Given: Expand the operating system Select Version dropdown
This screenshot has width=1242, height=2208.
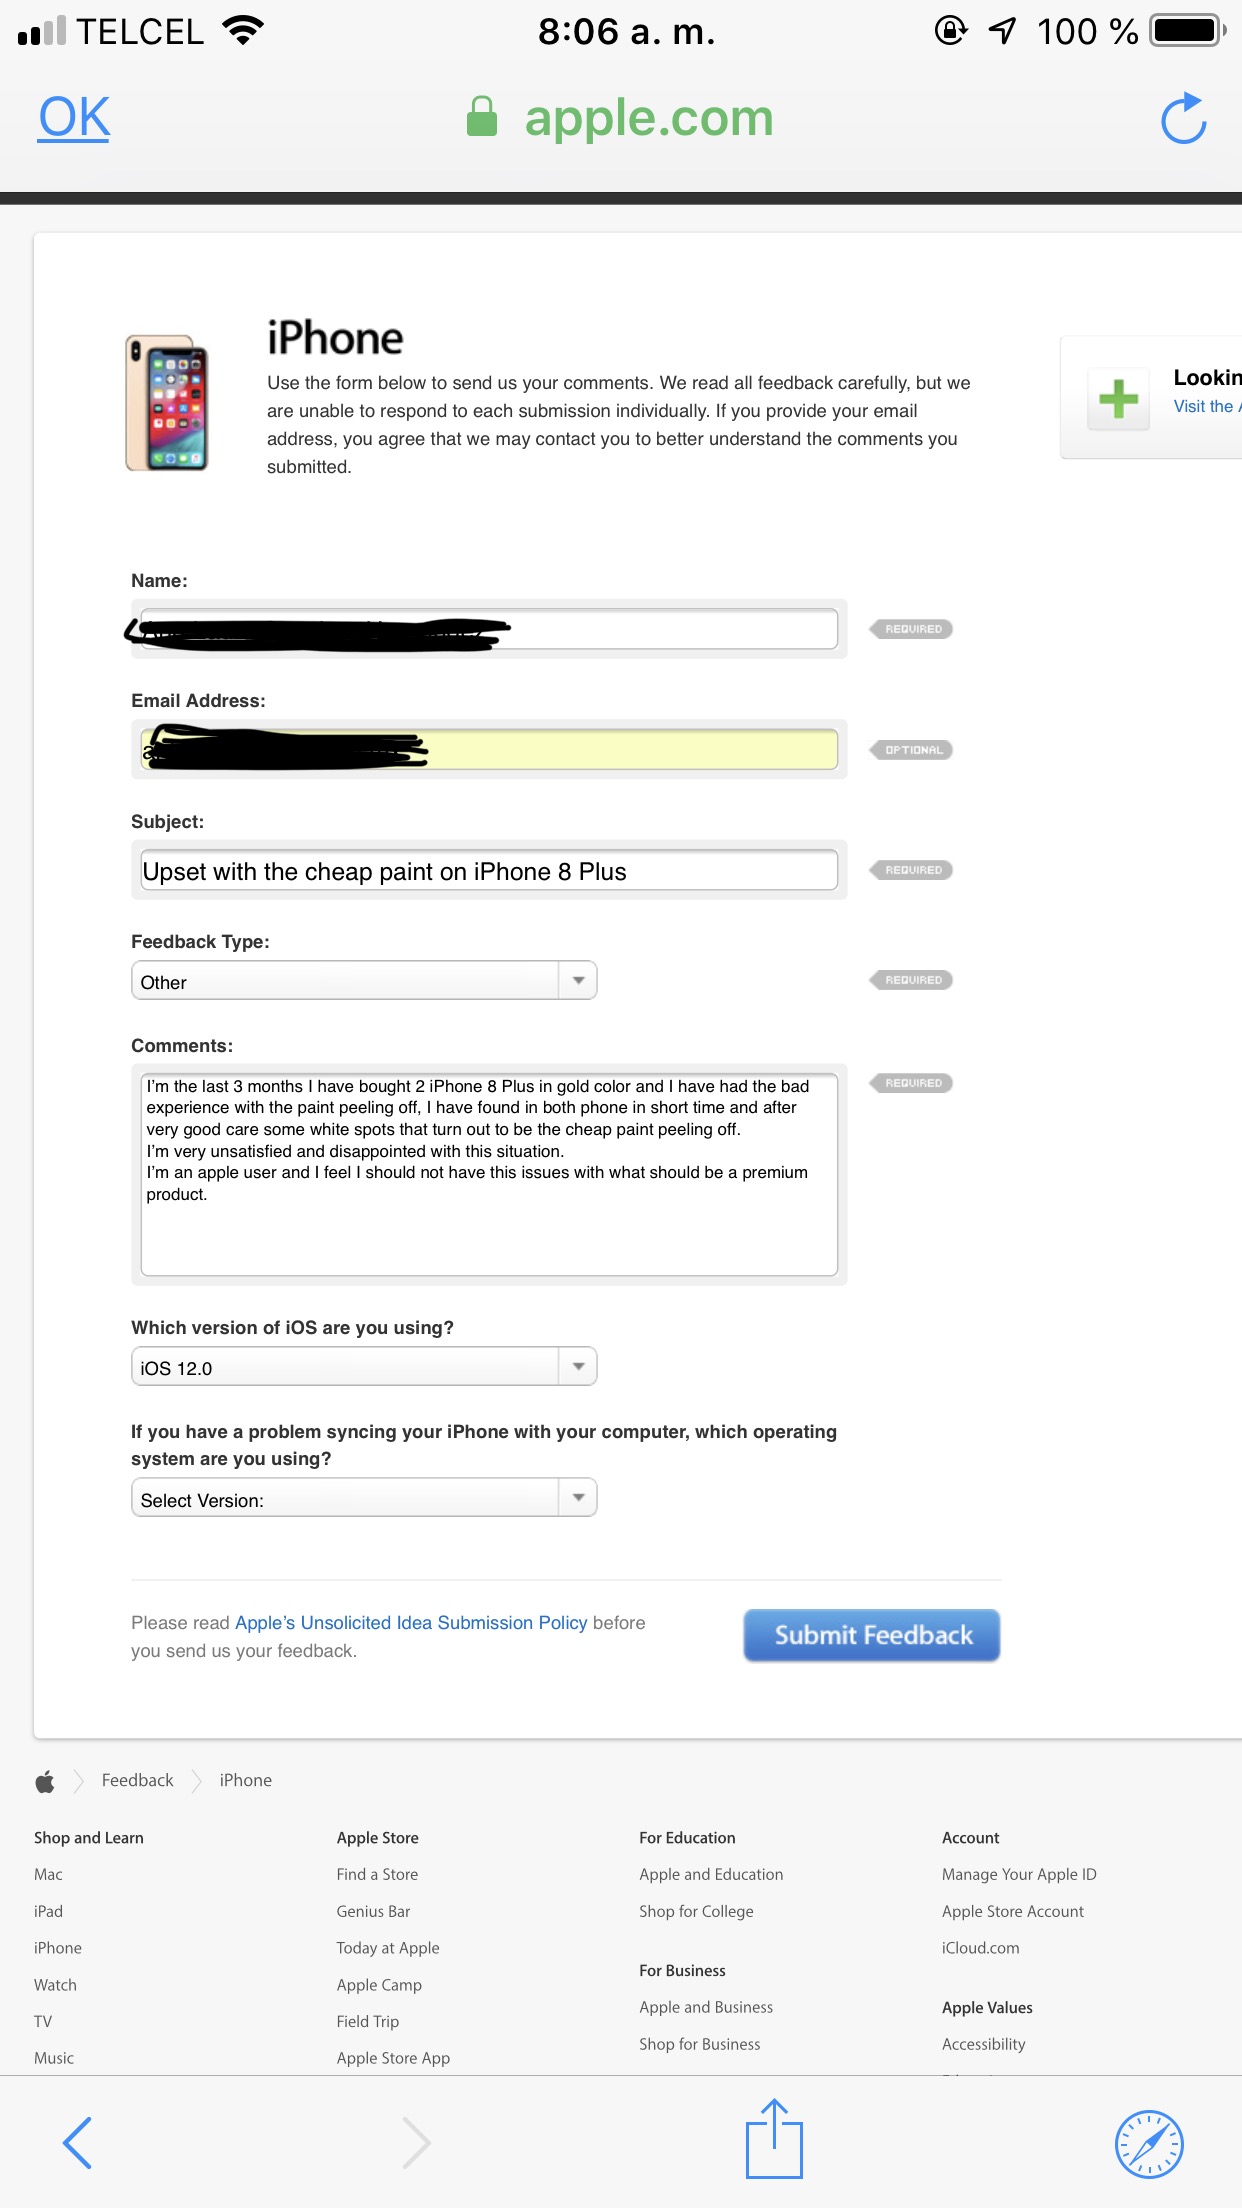Looking at the screenshot, I should [x=364, y=1498].
